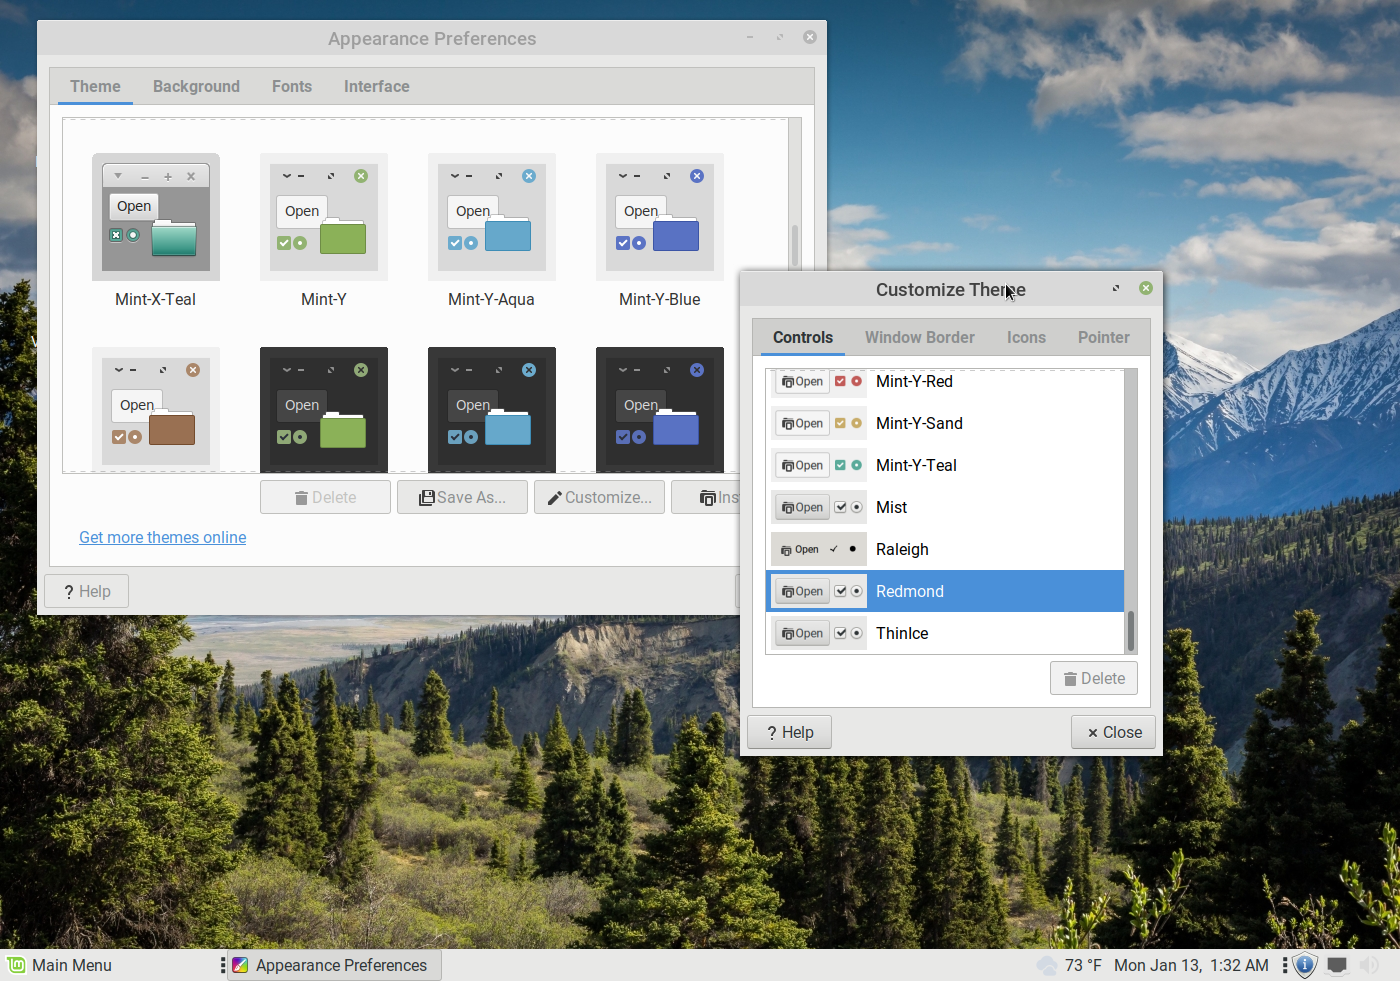Click the weather icon in system tray
The width and height of the screenshot is (1400, 981).
[1047, 965]
